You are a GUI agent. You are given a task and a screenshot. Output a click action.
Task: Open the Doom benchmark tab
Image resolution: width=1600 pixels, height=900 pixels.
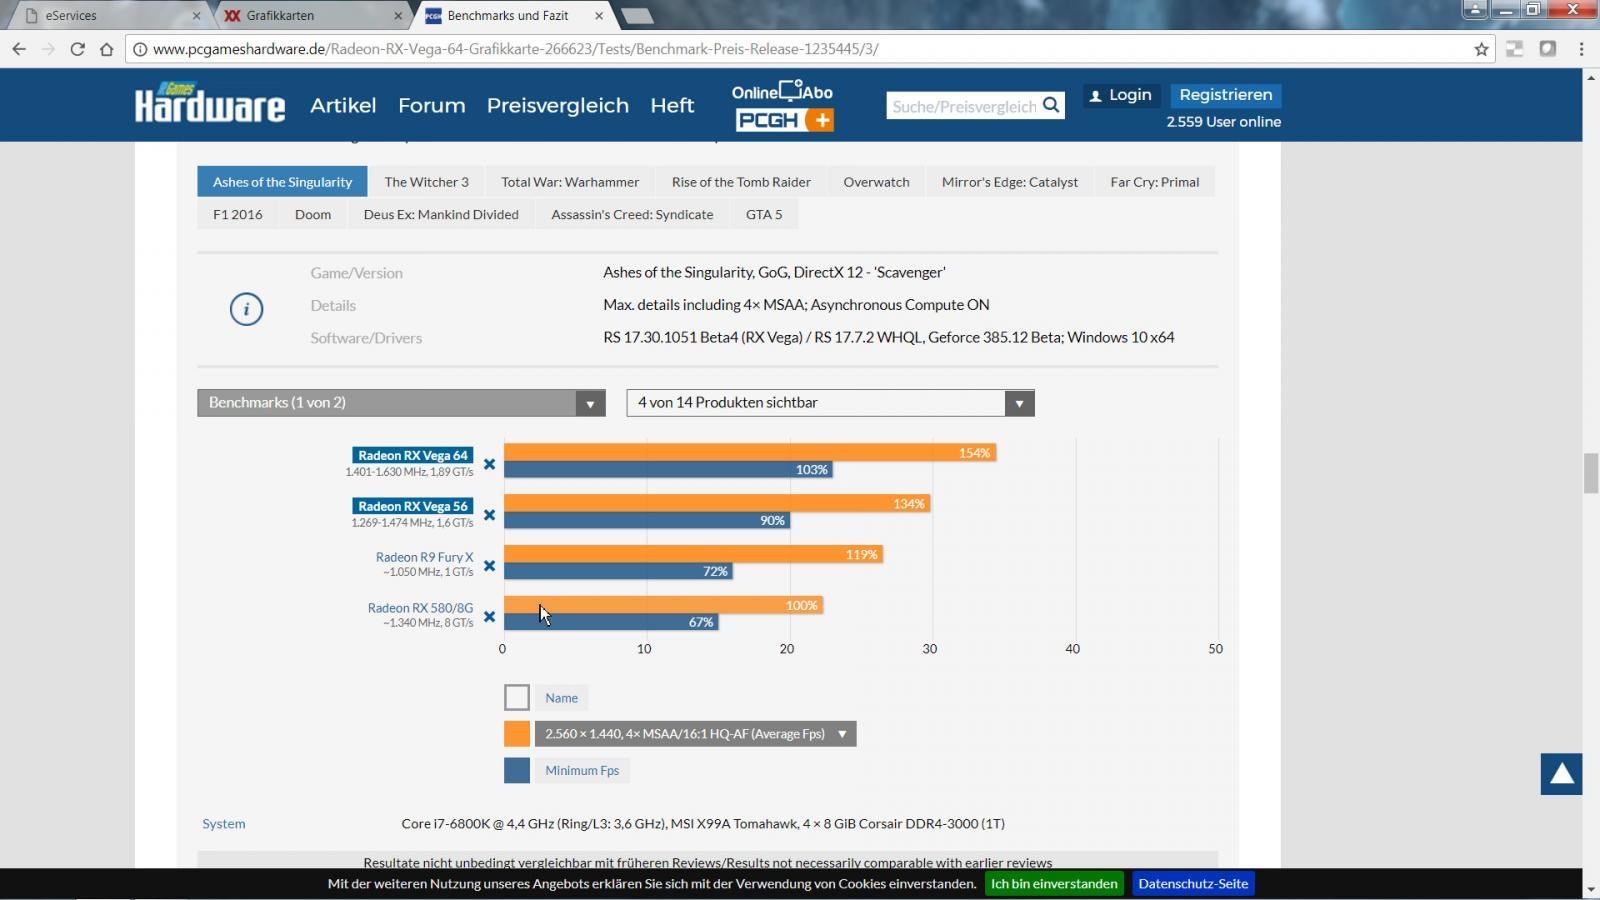tap(313, 214)
